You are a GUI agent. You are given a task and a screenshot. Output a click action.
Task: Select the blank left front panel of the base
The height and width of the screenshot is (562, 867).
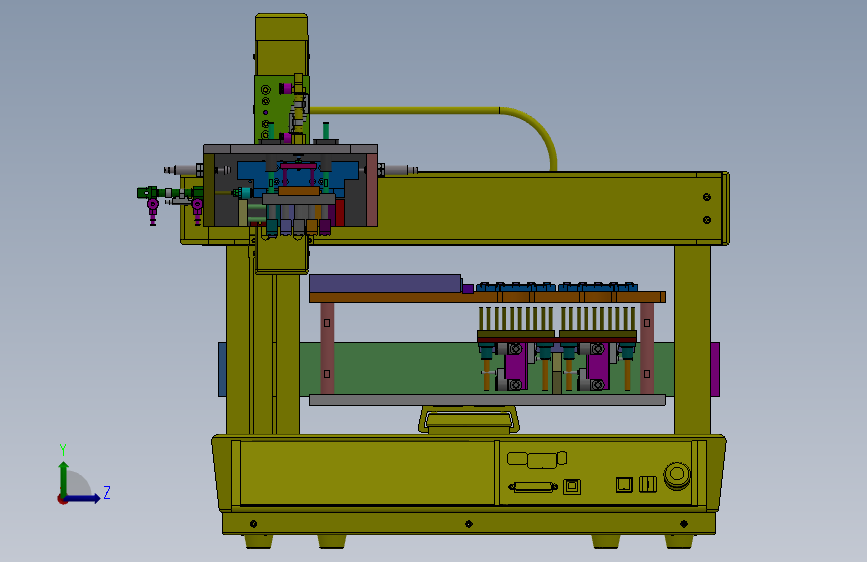[367, 472]
